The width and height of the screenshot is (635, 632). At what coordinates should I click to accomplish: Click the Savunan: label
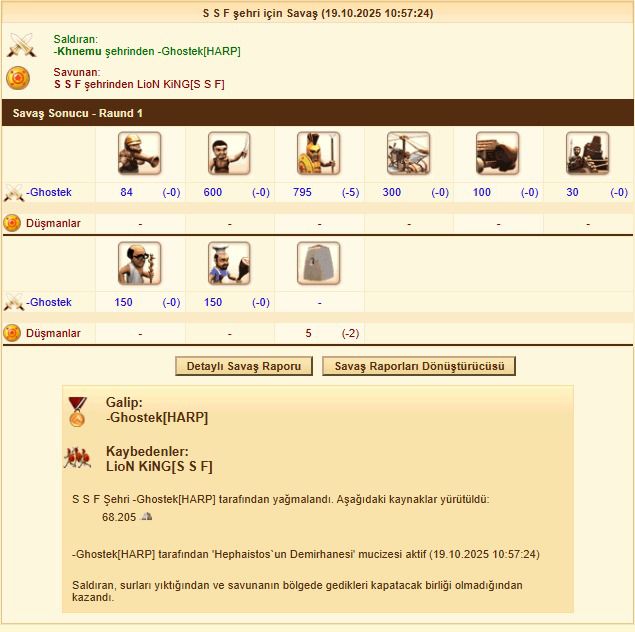click(77, 72)
